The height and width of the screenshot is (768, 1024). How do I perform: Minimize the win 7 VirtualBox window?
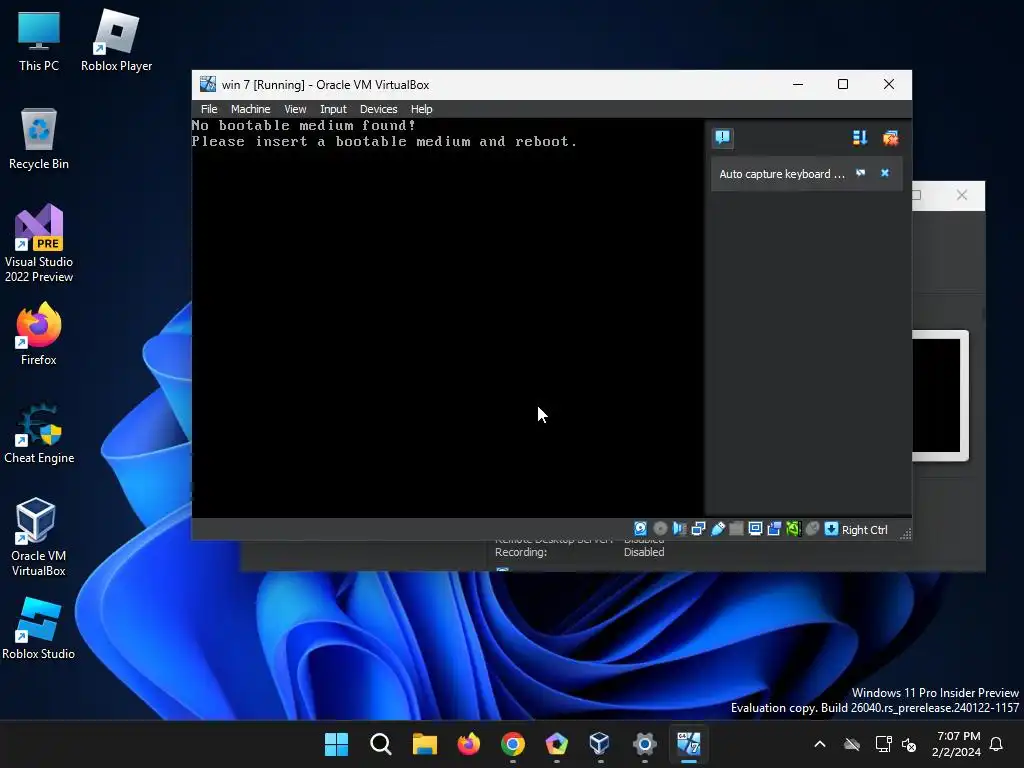click(x=797, y=84)
